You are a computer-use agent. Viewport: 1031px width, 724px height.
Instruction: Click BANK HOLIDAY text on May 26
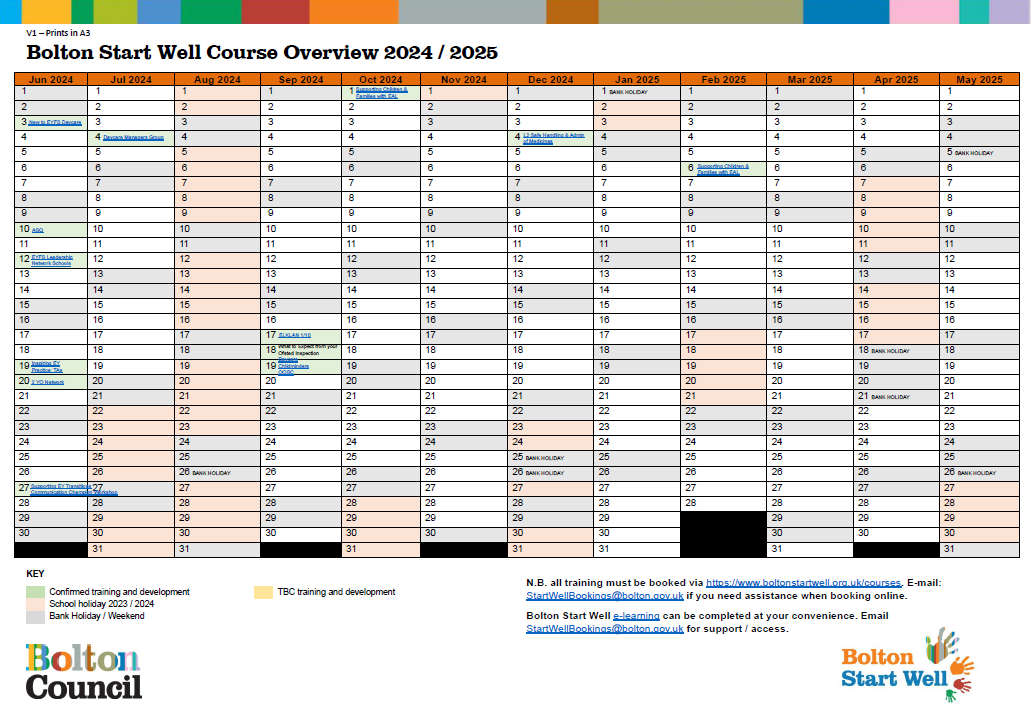click(x=976, y=473)
